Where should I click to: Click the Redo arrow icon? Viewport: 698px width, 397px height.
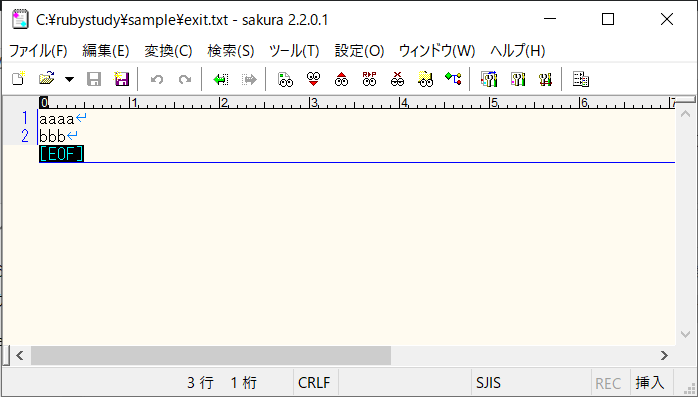click(x=185, y=79)
